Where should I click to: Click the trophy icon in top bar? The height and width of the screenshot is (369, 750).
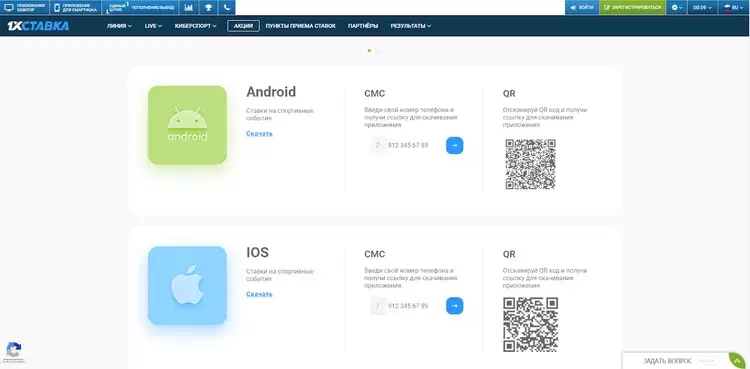click(208, 7)
